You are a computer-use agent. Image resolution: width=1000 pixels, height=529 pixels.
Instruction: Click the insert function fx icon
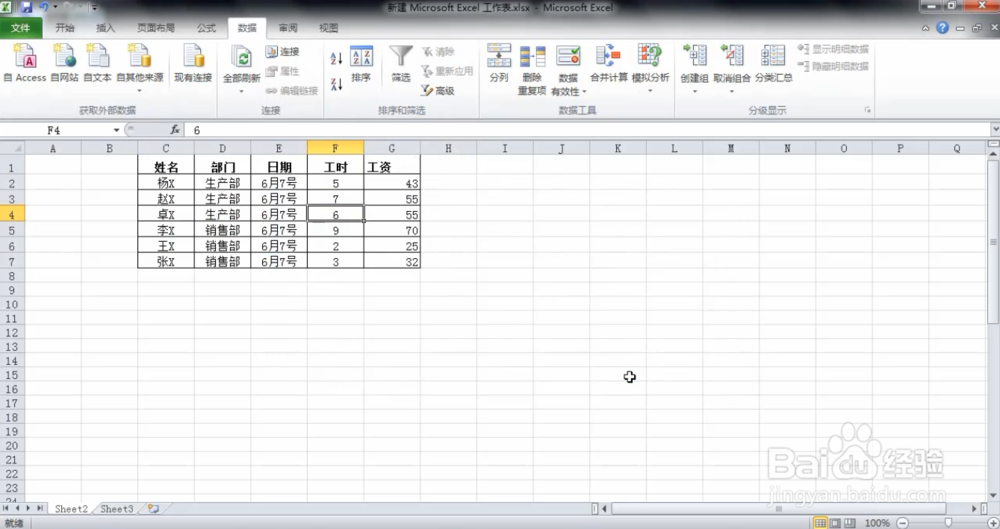point(175,130)
